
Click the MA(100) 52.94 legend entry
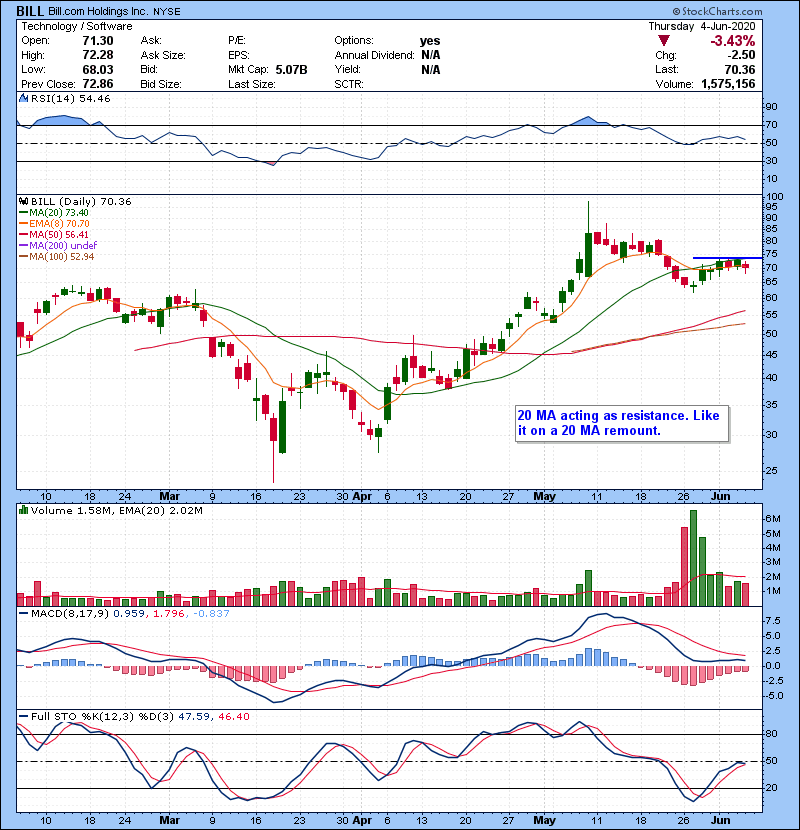pyautogui.click(x=57, y=256)
